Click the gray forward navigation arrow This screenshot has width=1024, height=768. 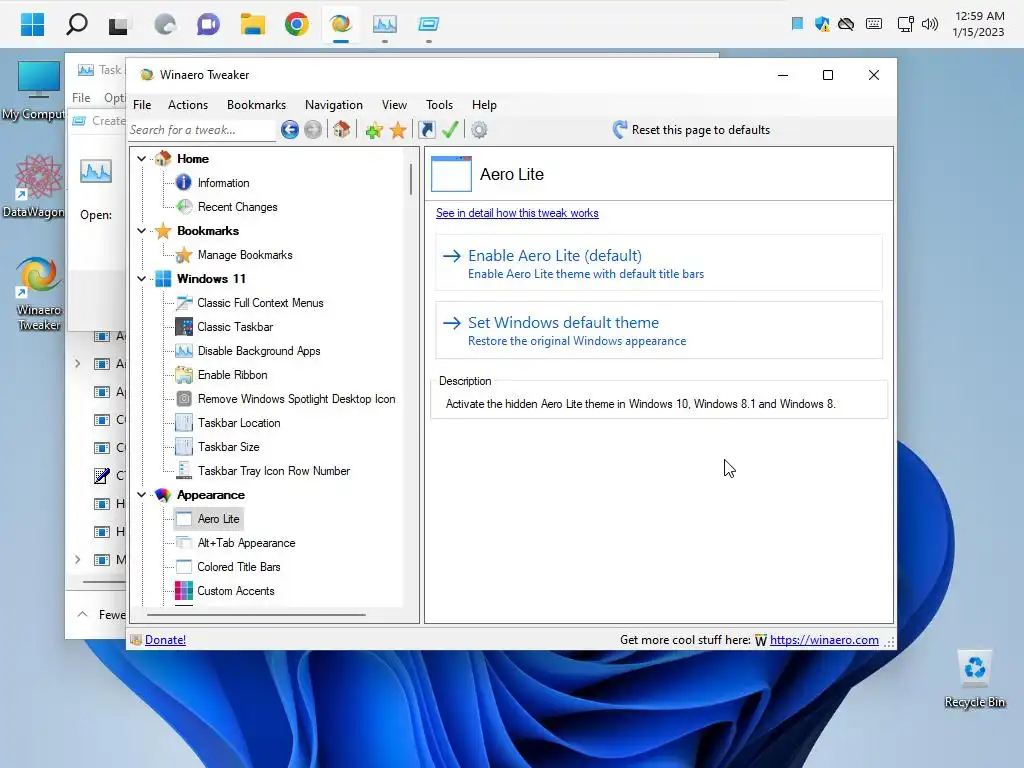(313, 130)
